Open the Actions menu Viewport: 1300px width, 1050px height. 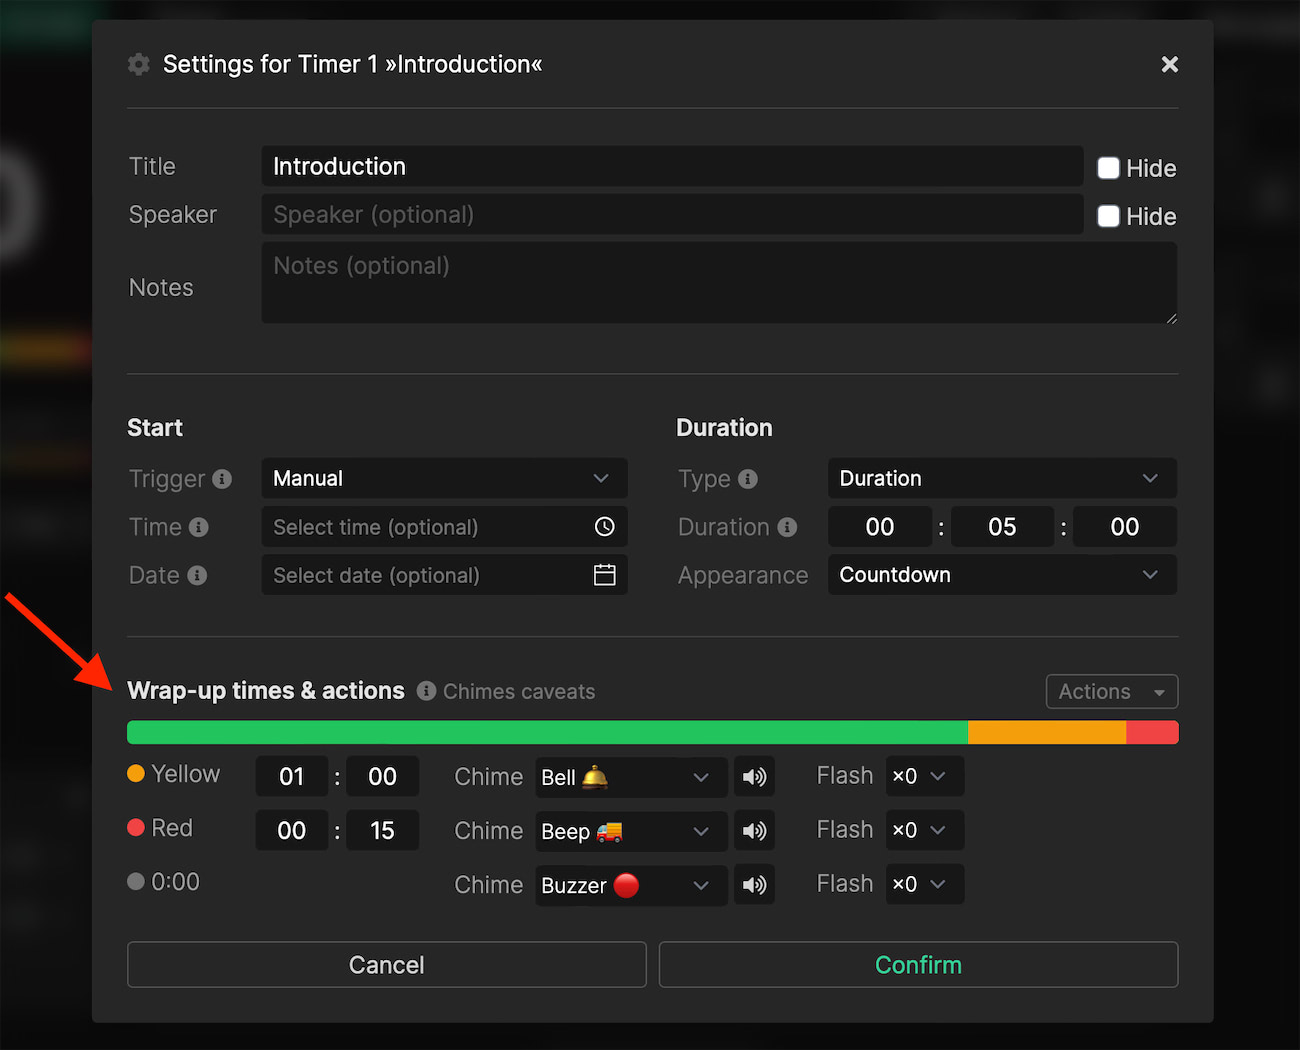click(x=1111, y=691)
